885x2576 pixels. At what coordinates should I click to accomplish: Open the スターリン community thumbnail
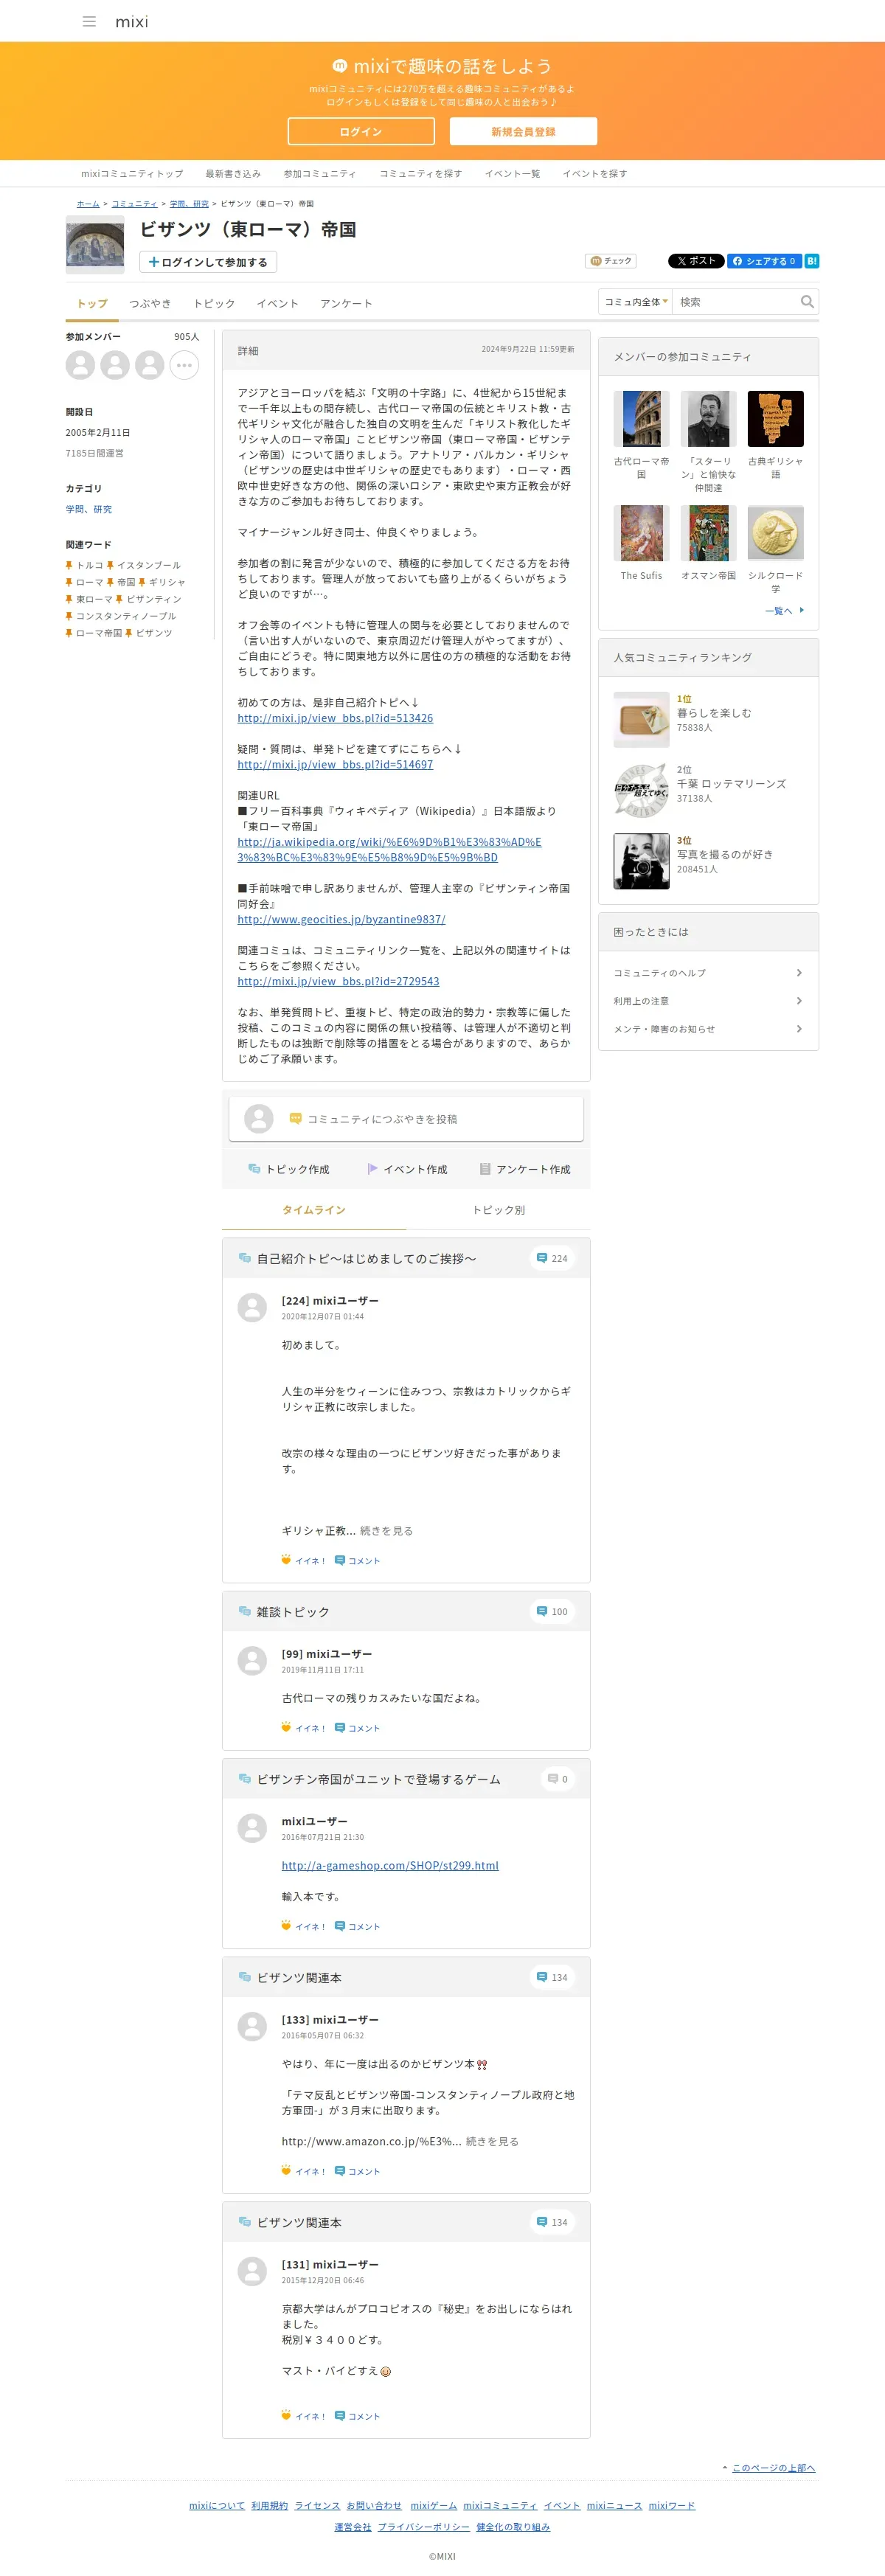708,418
